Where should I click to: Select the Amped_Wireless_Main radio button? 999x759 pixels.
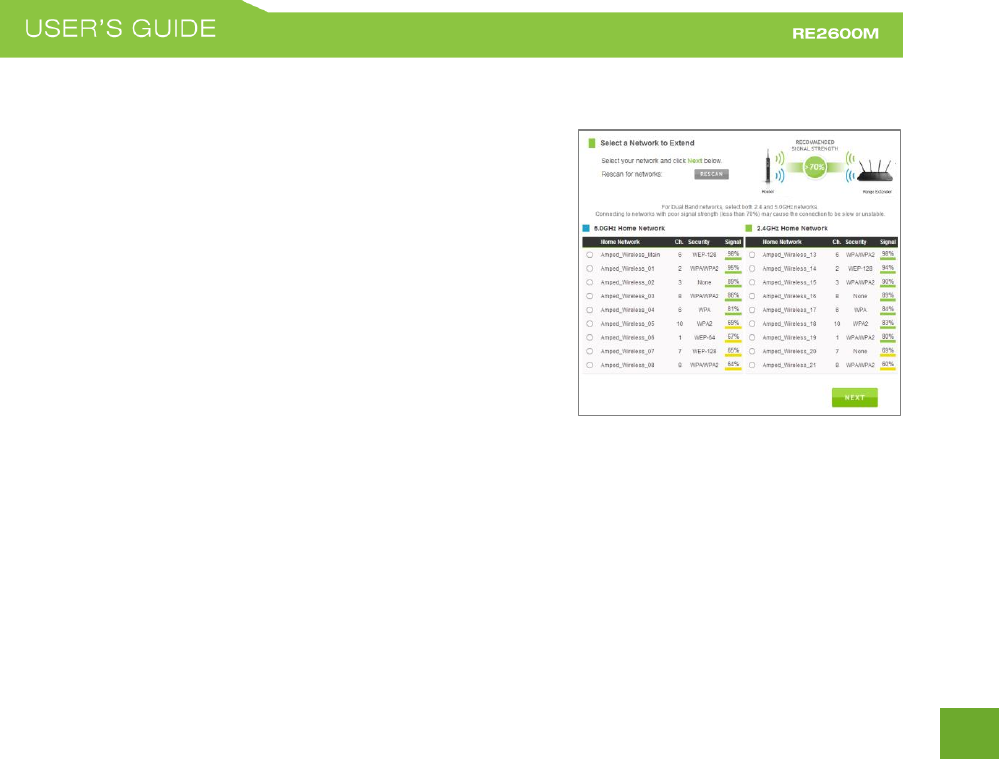pos(590,255)
